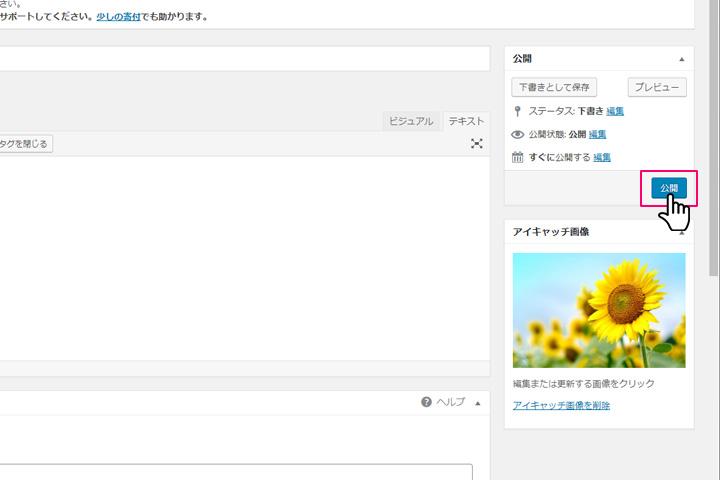Click the 編集または更新する画像をクリック hint text

pos(584,384)
